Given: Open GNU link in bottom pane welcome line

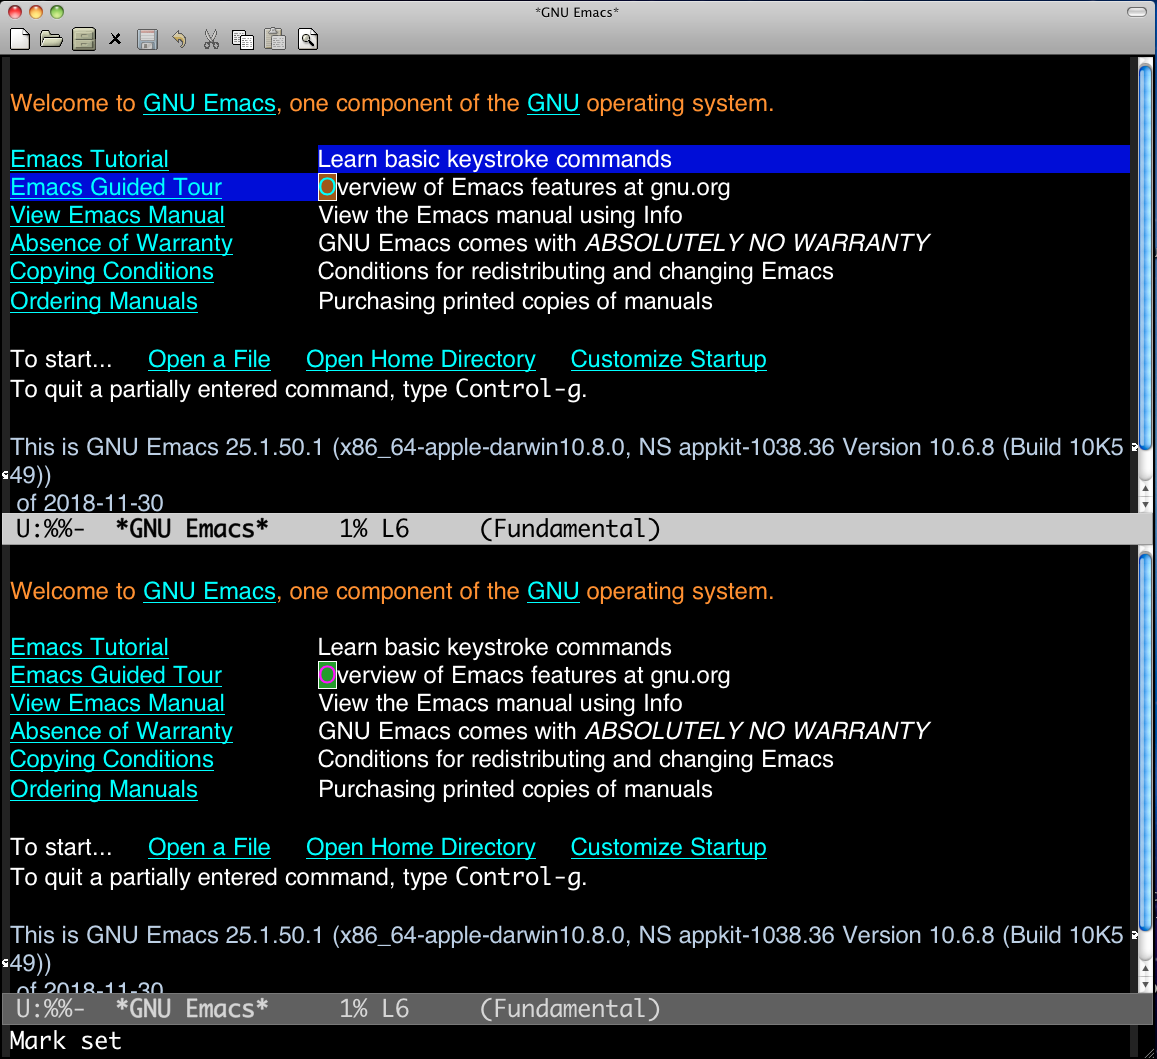Looking at the screenshot, I should pyautogui.click(x=553, y=591).
